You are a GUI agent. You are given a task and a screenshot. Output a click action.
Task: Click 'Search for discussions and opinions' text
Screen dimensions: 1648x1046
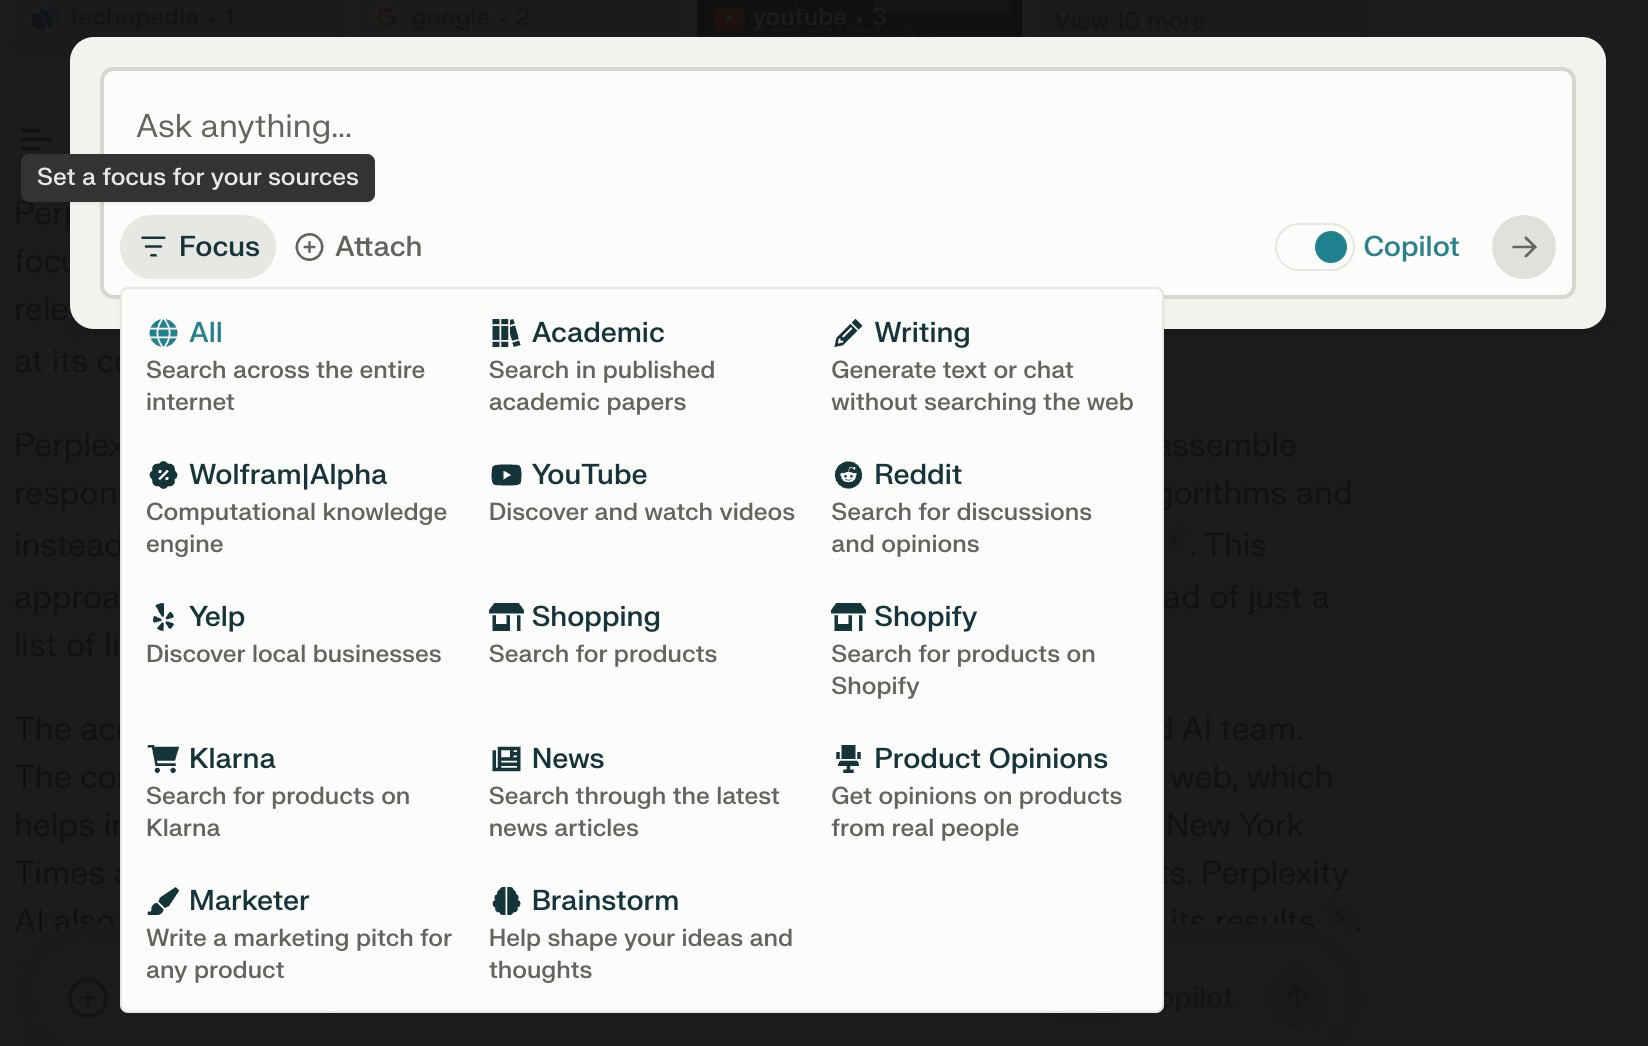pyautogui.click(x=961, y=528)
